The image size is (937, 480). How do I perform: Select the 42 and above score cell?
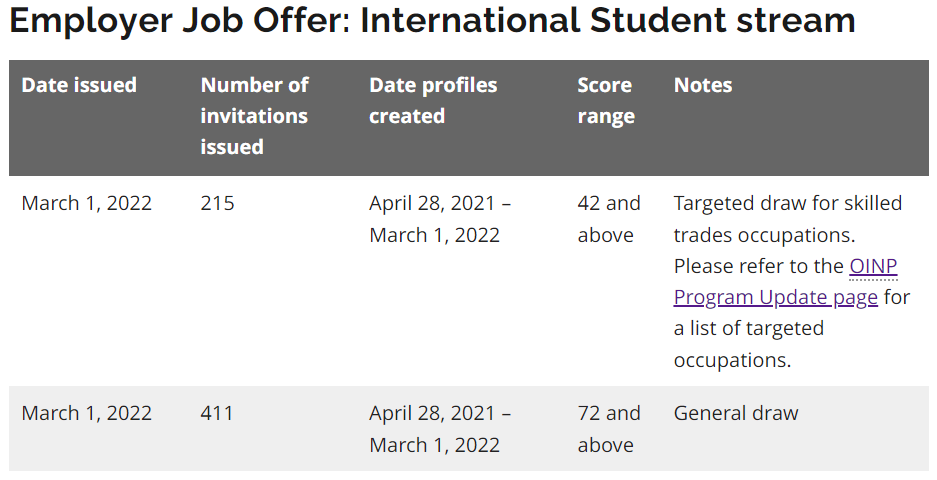pos(608,219)
